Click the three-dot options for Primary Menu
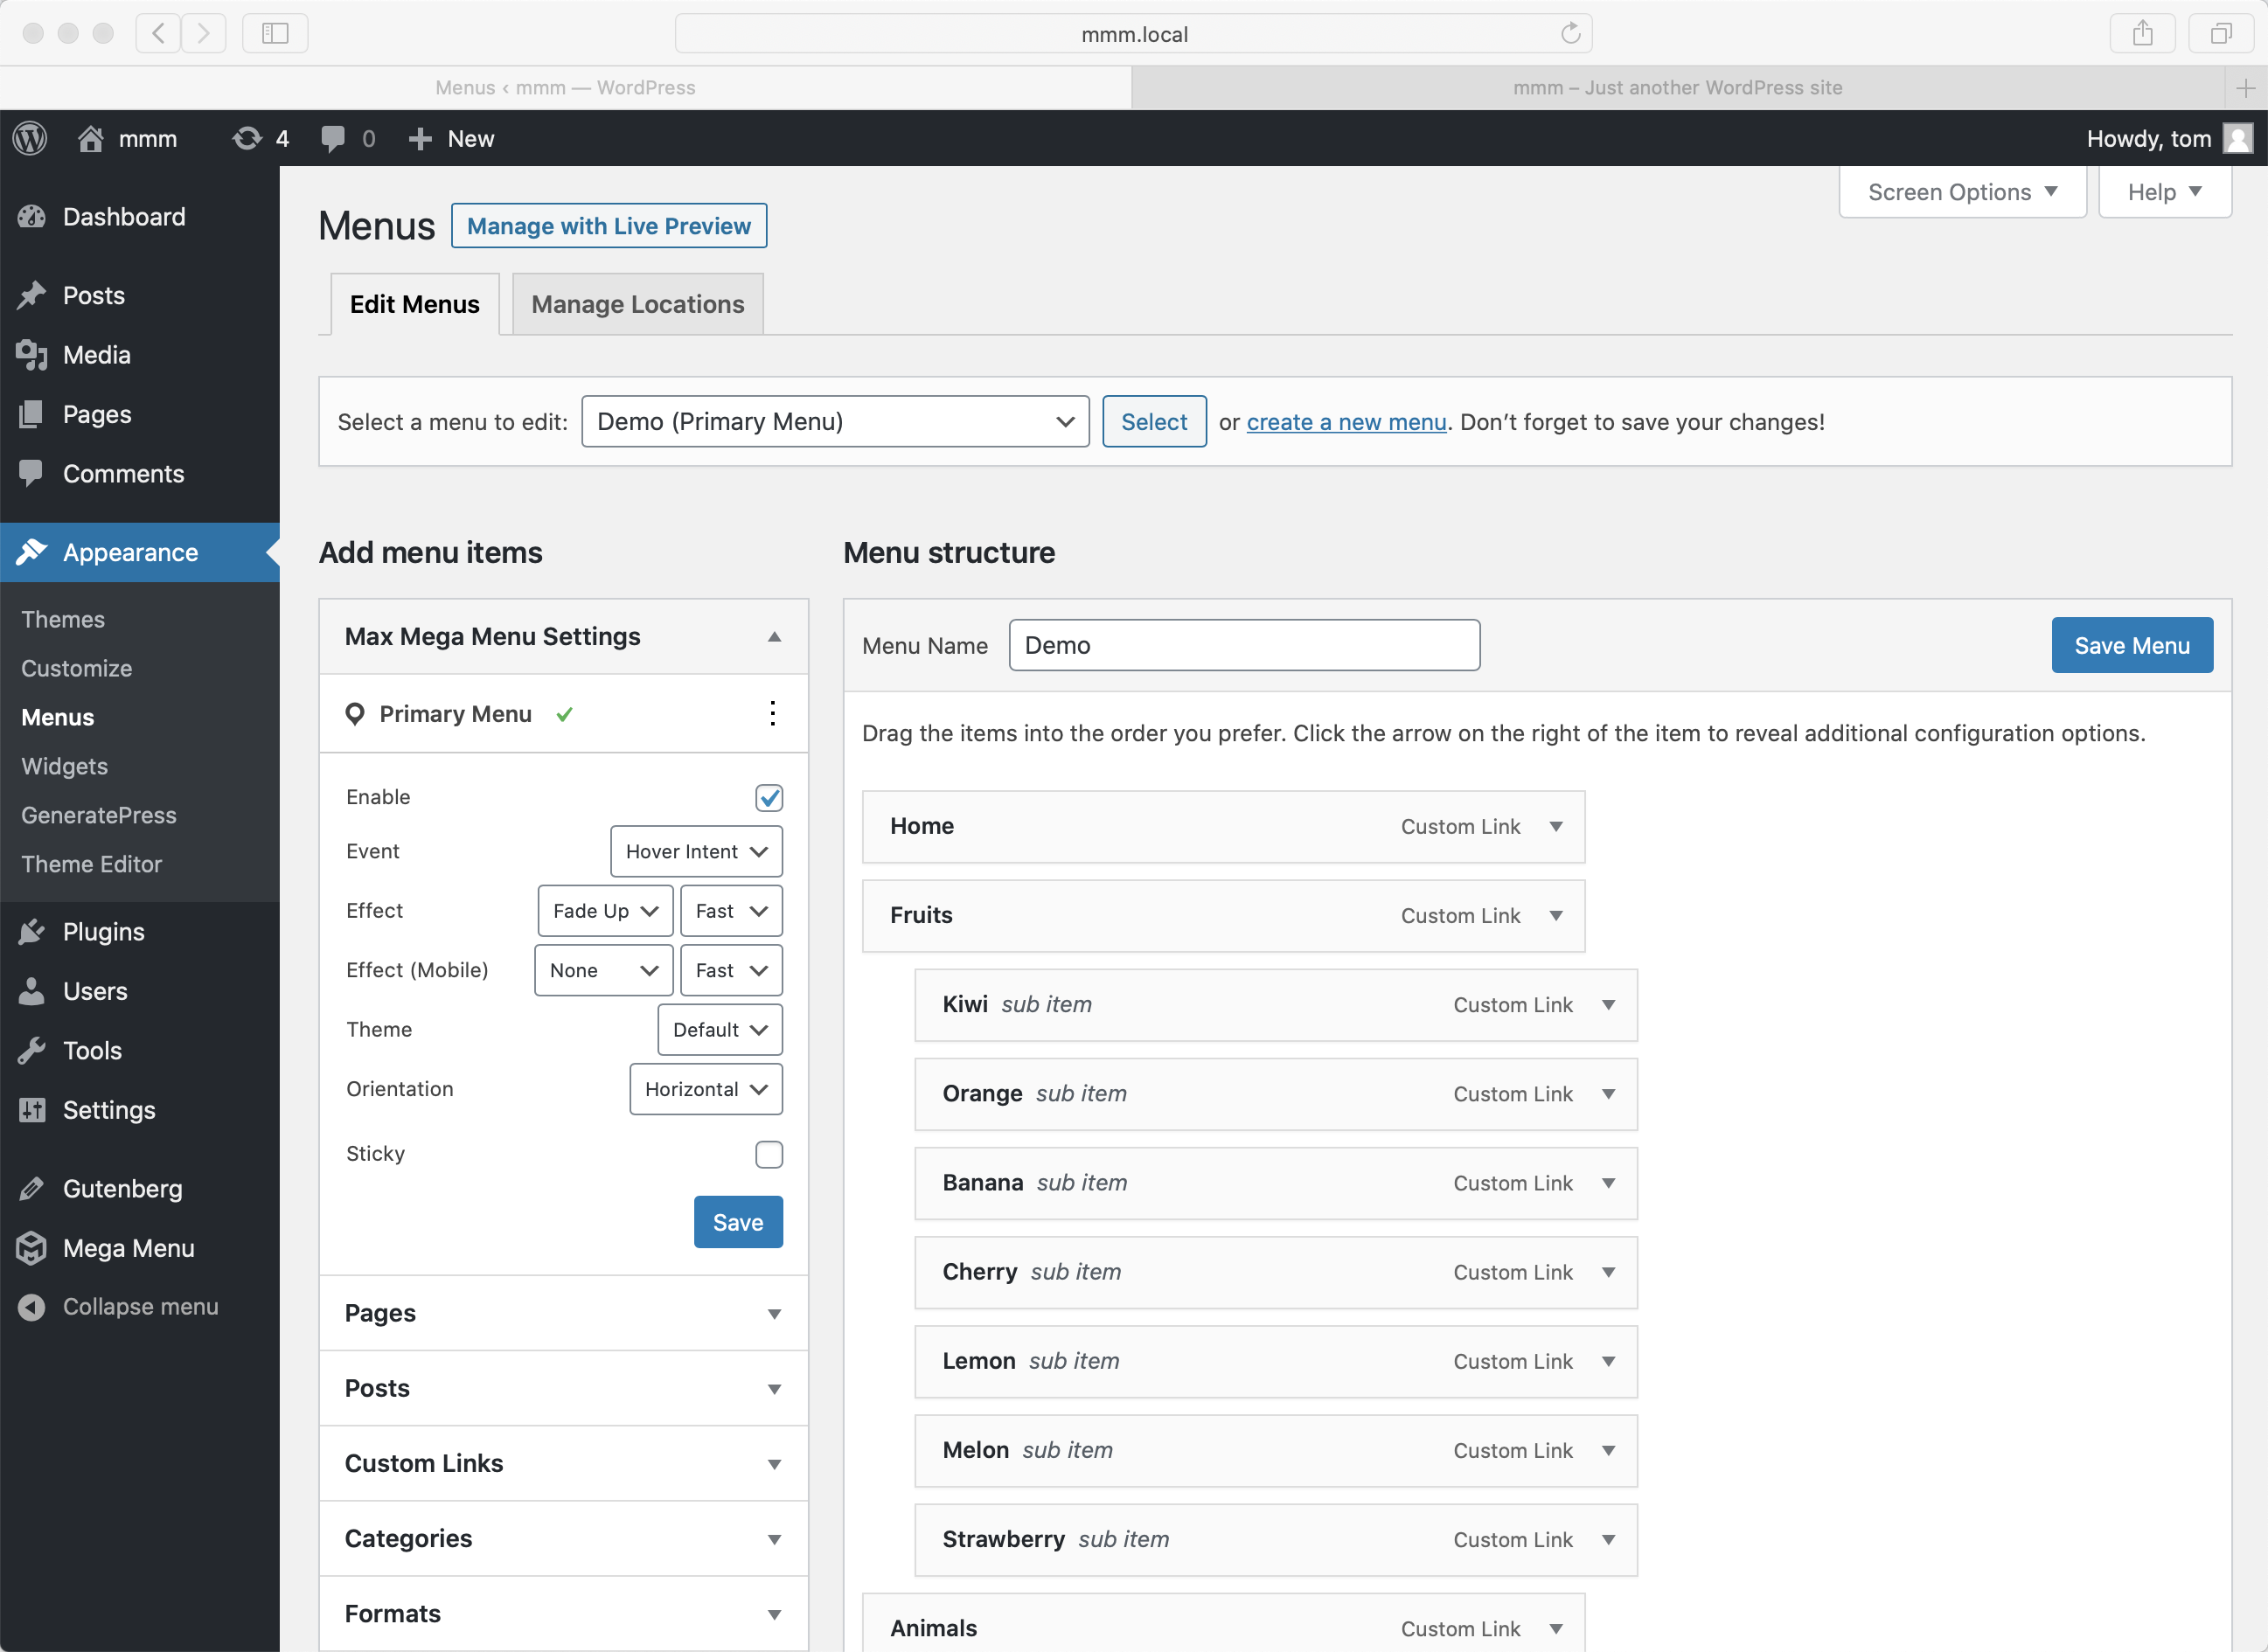This screenshot has height=1652, width=2268. point(772,713)
